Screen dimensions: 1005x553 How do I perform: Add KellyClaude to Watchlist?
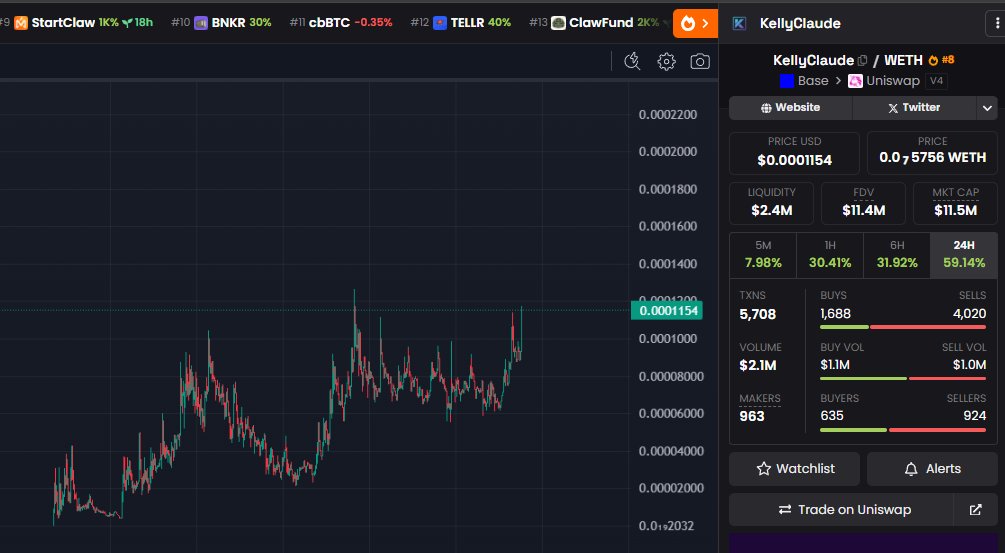(x=795, y=468)
